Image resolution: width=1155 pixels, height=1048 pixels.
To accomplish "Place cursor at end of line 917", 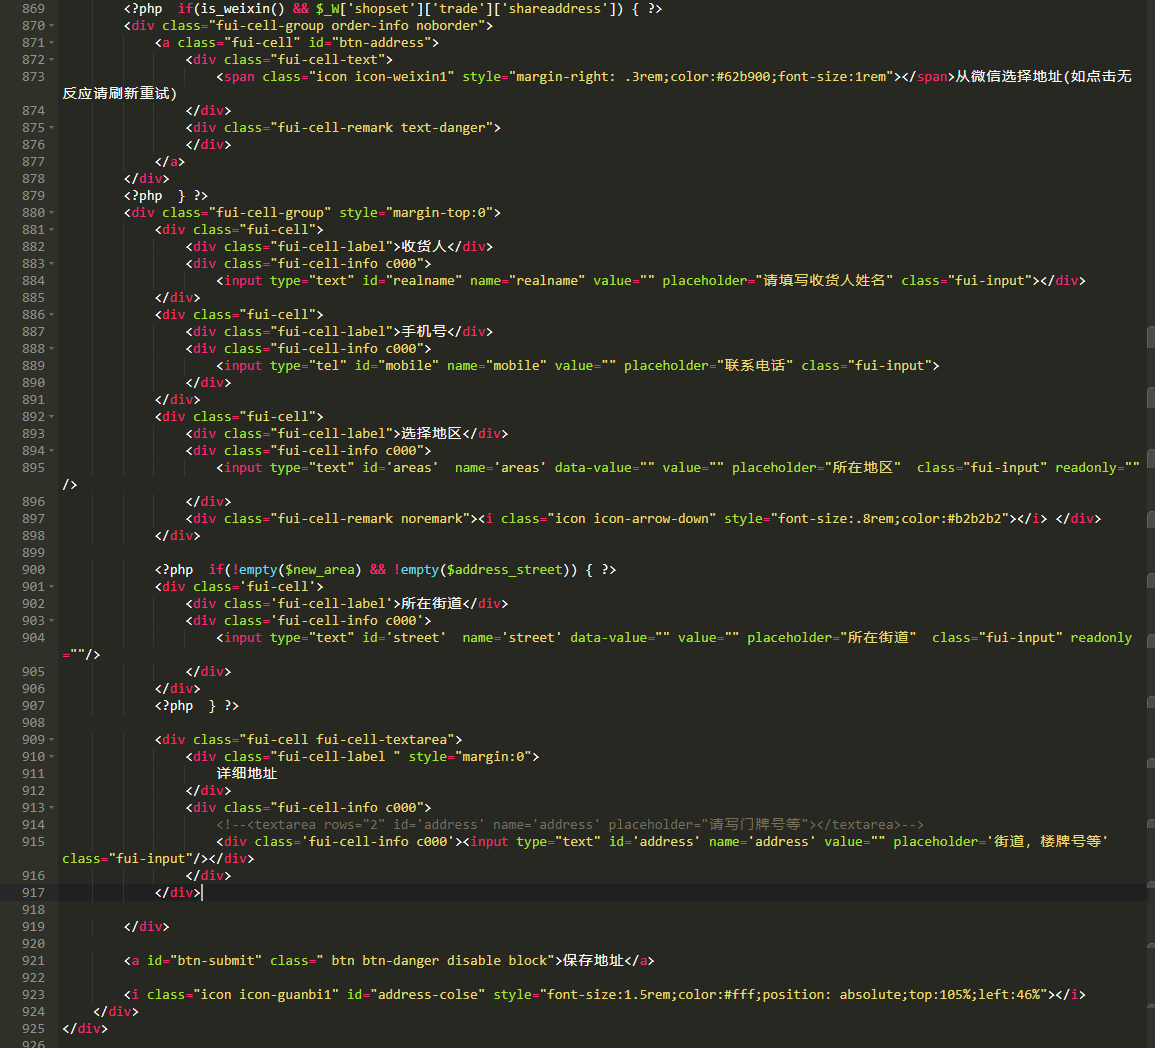I will 202,893.
